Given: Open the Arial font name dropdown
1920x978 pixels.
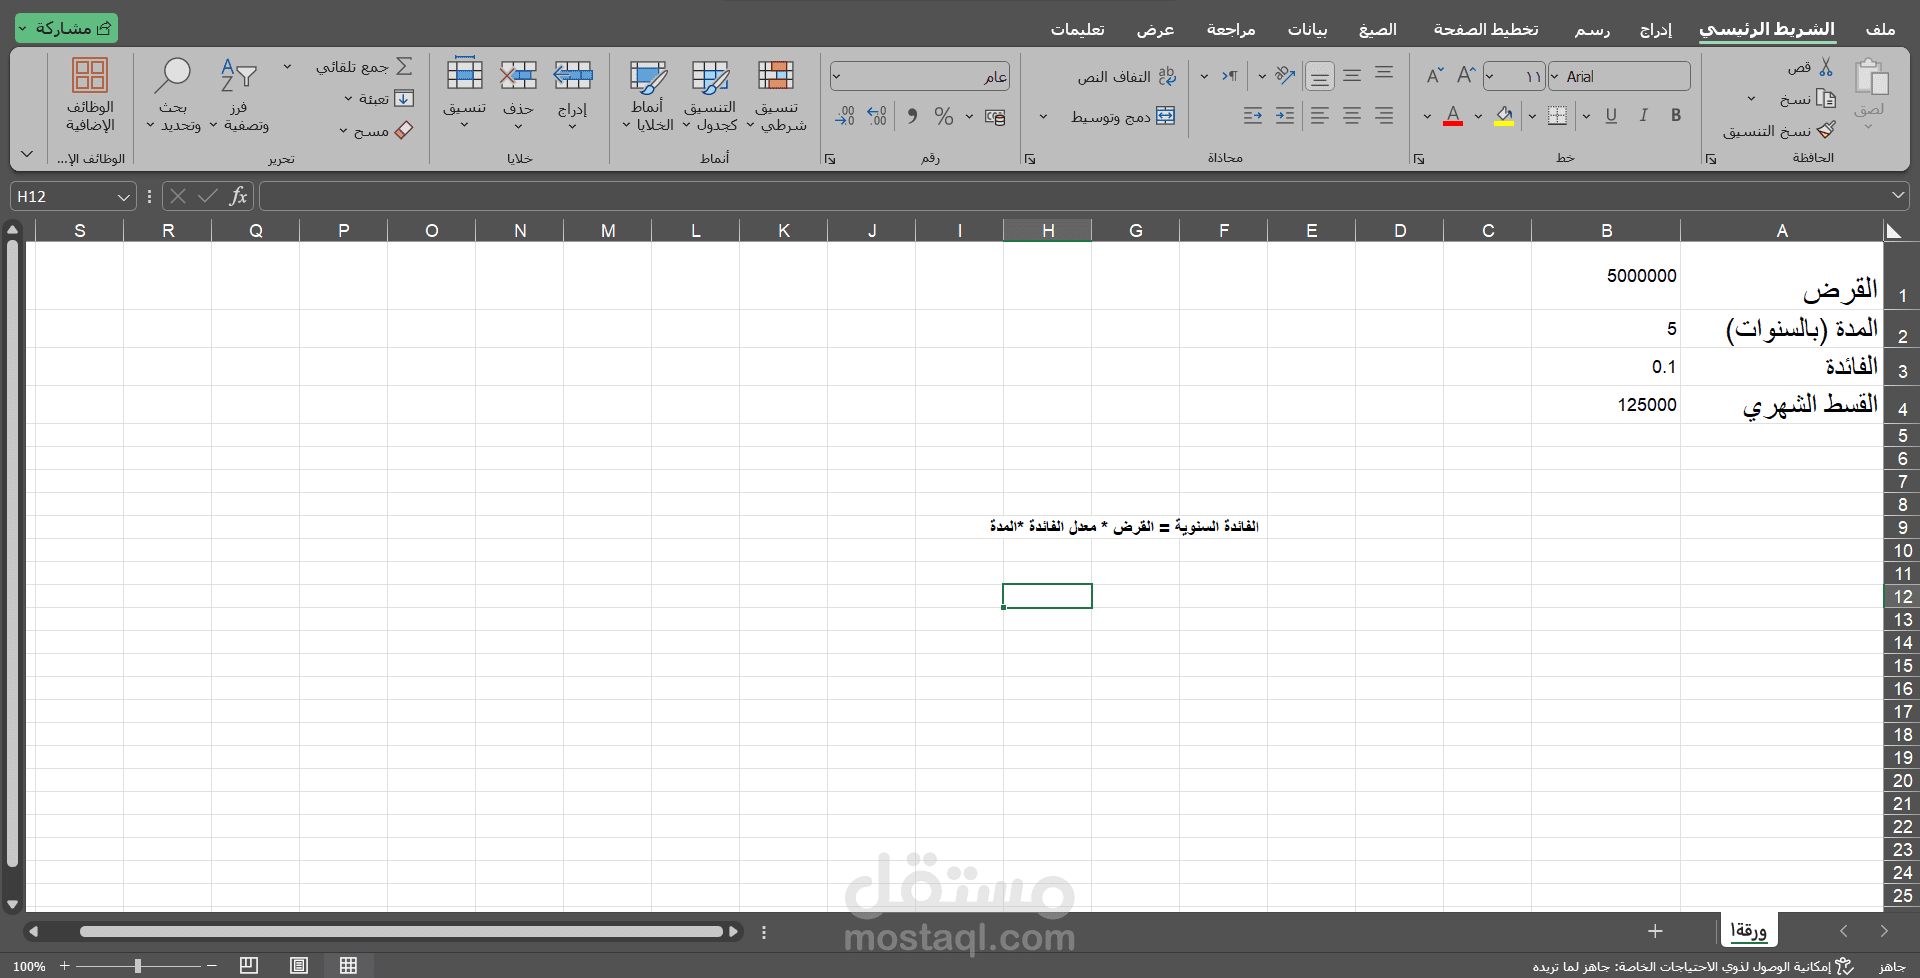Looking at the screenshot, I should point(1555,76).
